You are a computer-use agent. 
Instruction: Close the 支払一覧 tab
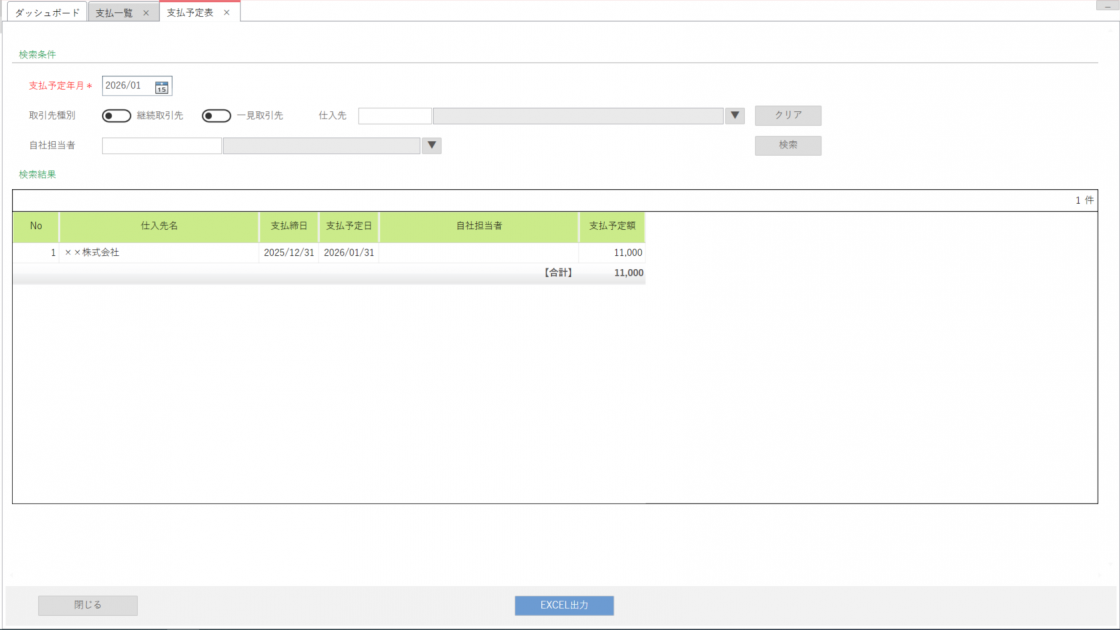[146, 13]
